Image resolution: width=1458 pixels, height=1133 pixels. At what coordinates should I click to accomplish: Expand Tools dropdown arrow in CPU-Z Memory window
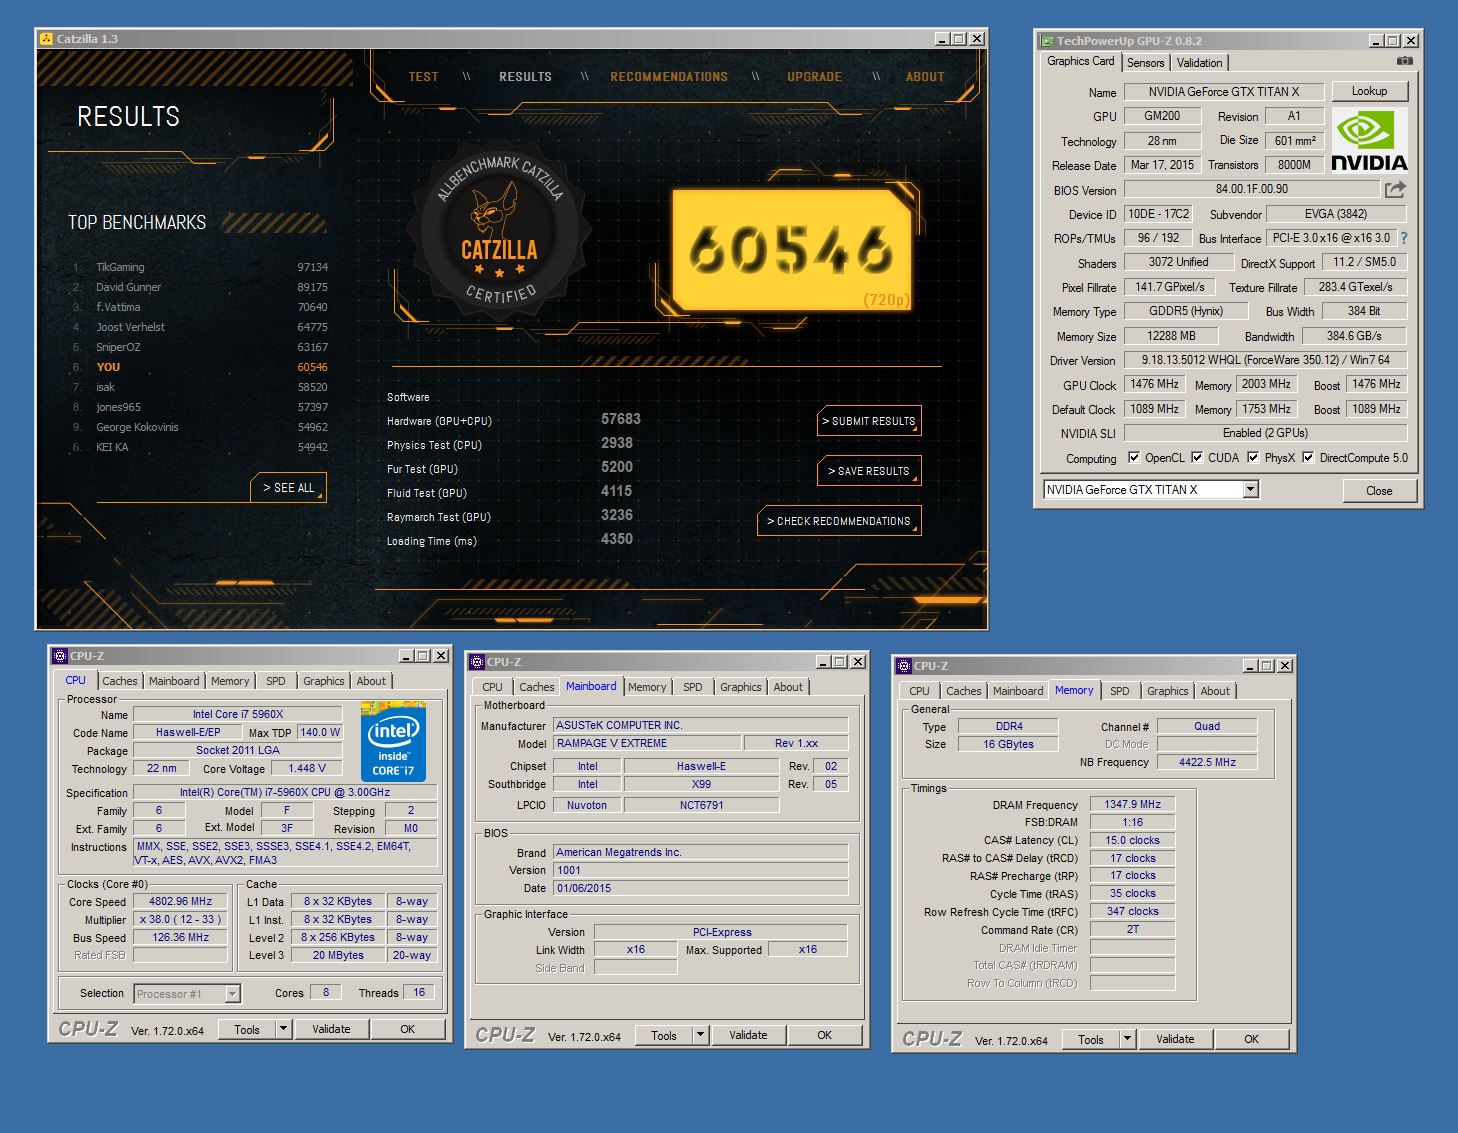coord(1128,1039)
